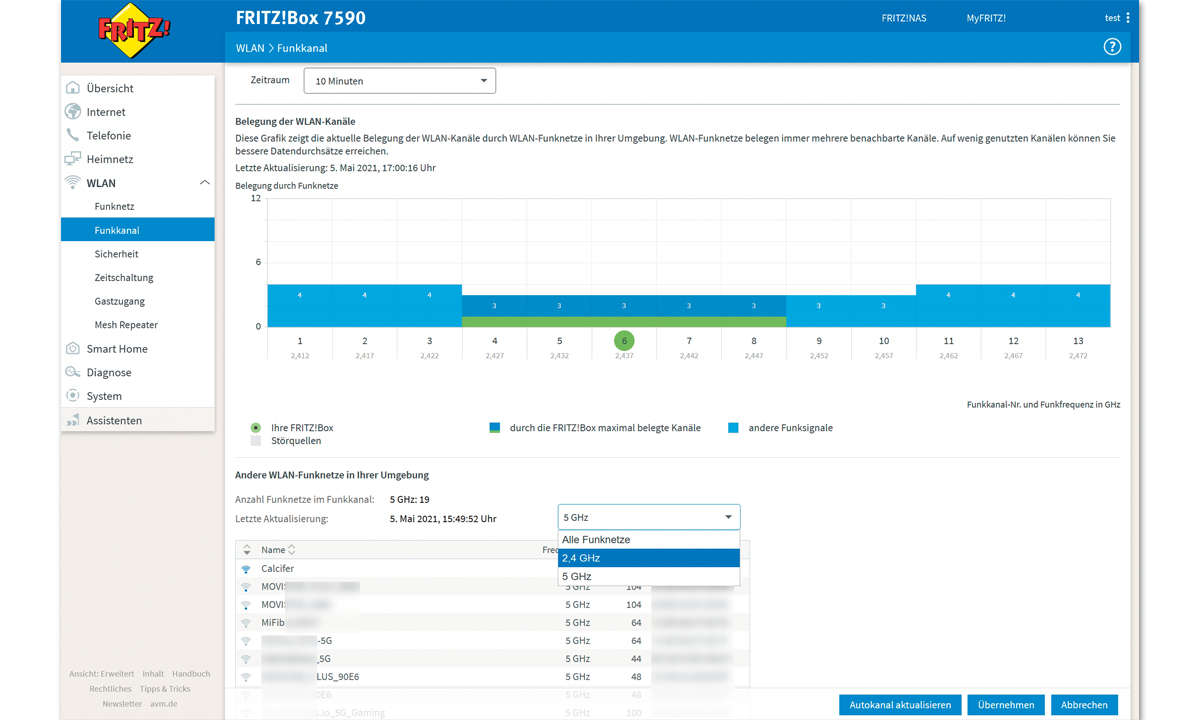
Task: Click 5 GHz: 19 network count
Action: [410, 499]
